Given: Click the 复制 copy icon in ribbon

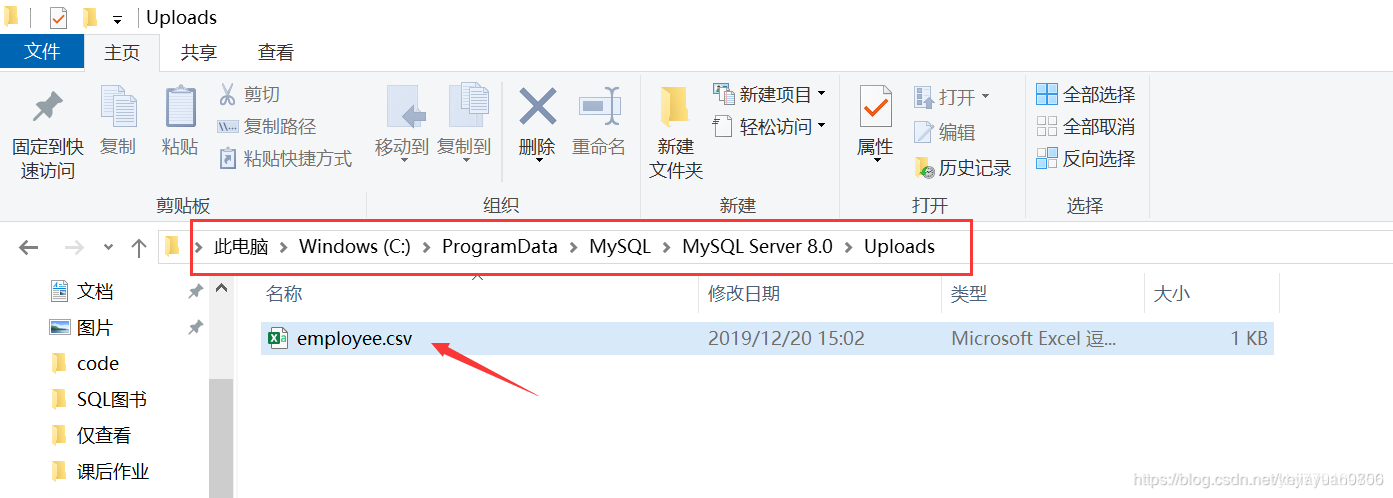Looking at the screenshot, I should pos(117,107).
